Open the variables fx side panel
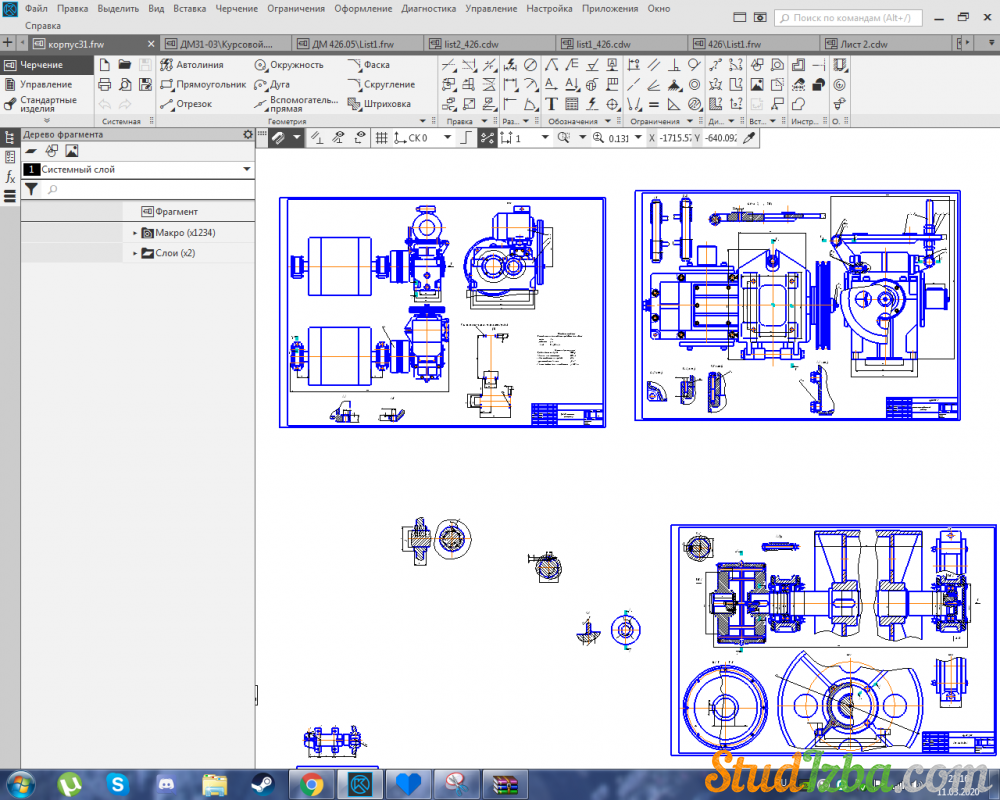The image size is (1000, 800). 10,176
